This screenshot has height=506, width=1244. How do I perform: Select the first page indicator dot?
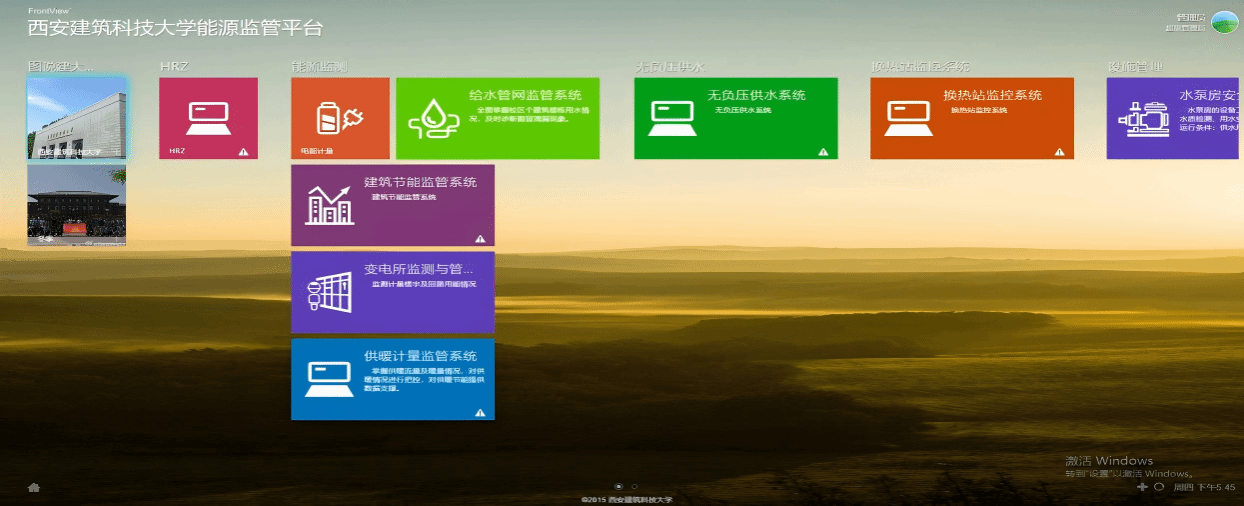618,487
